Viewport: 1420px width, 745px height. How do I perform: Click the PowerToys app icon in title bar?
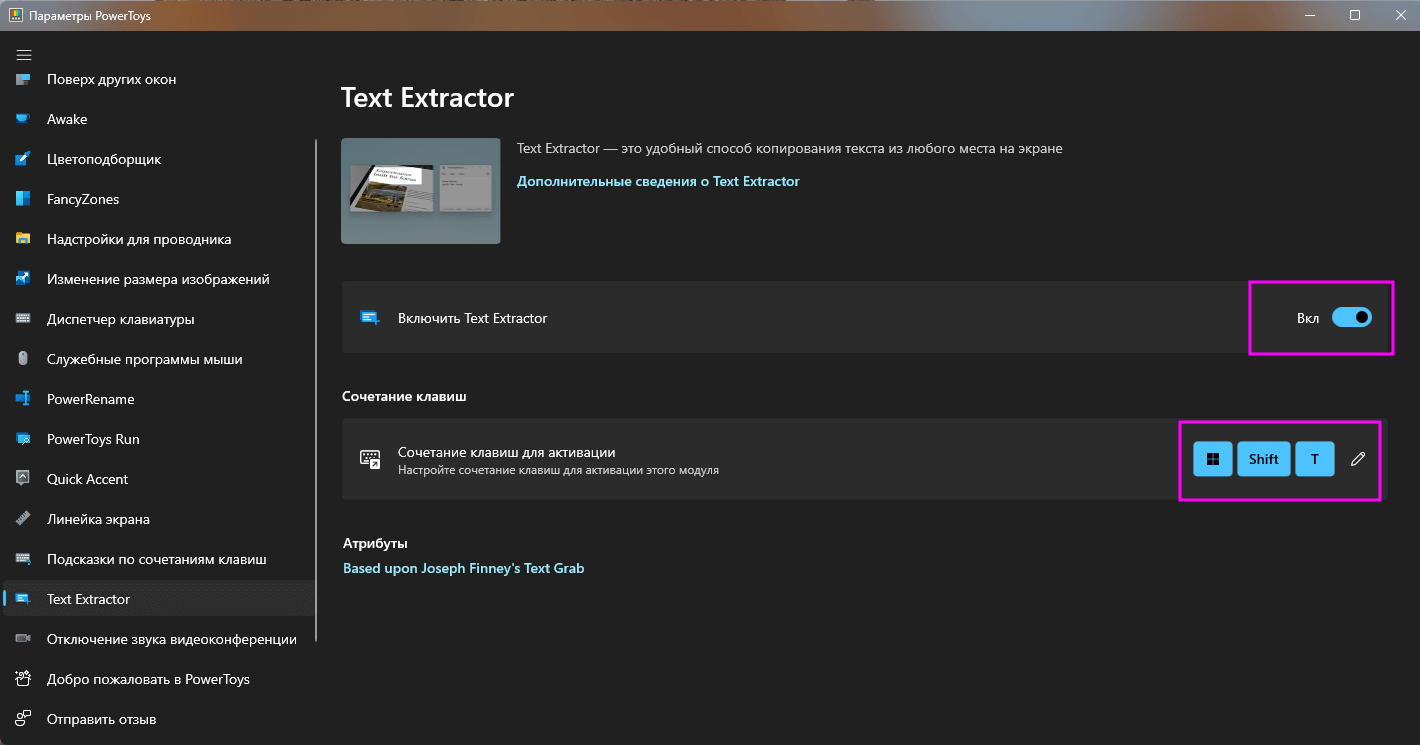pyautogui.click(x=16, y=16)
